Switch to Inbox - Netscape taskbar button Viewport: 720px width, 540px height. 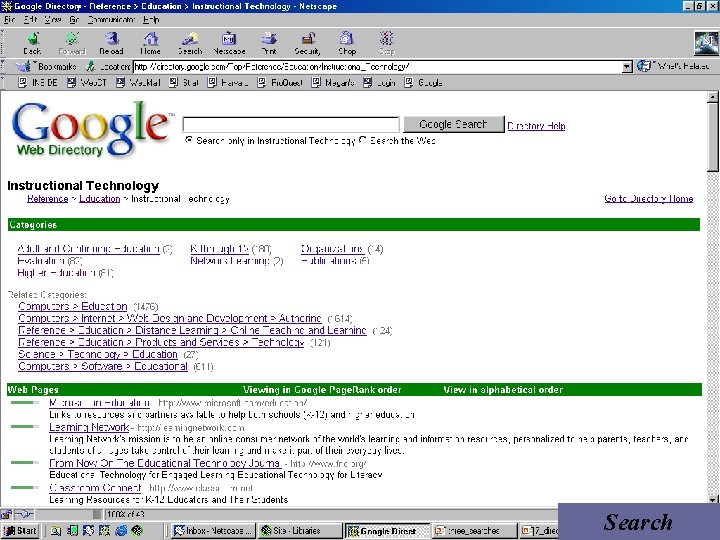click(x=212, y=531)
